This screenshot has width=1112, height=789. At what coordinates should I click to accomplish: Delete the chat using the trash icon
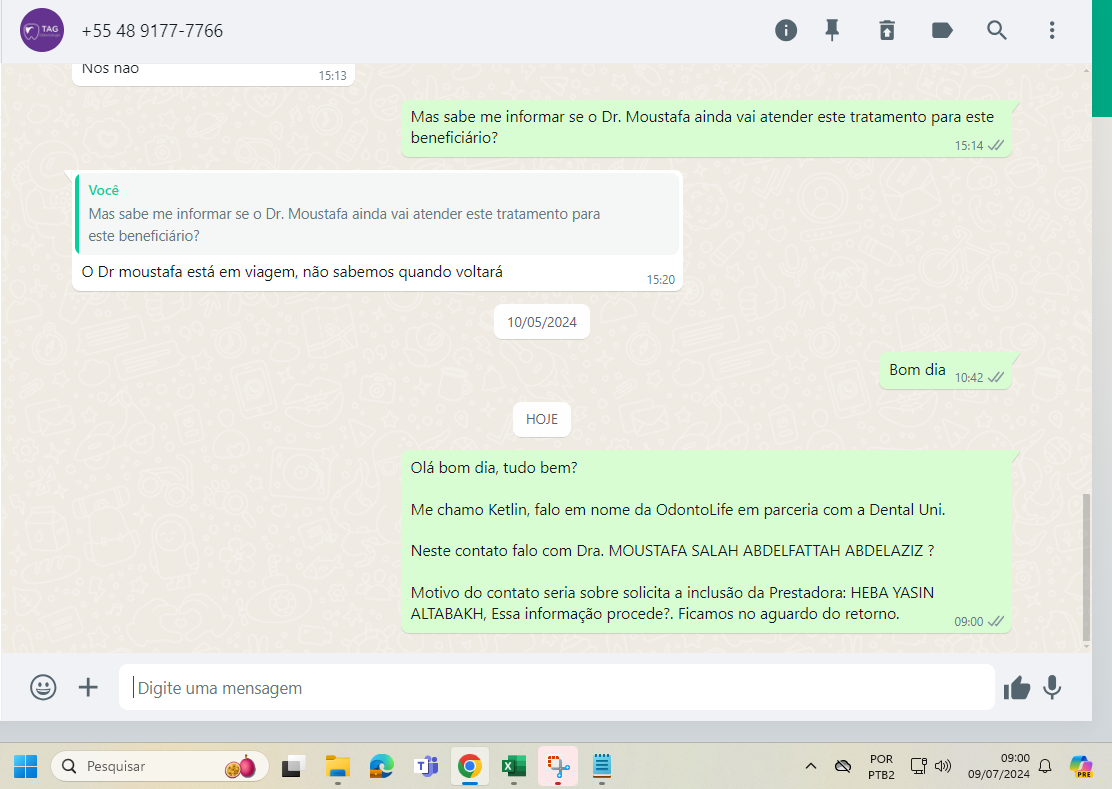pos(887,30)
